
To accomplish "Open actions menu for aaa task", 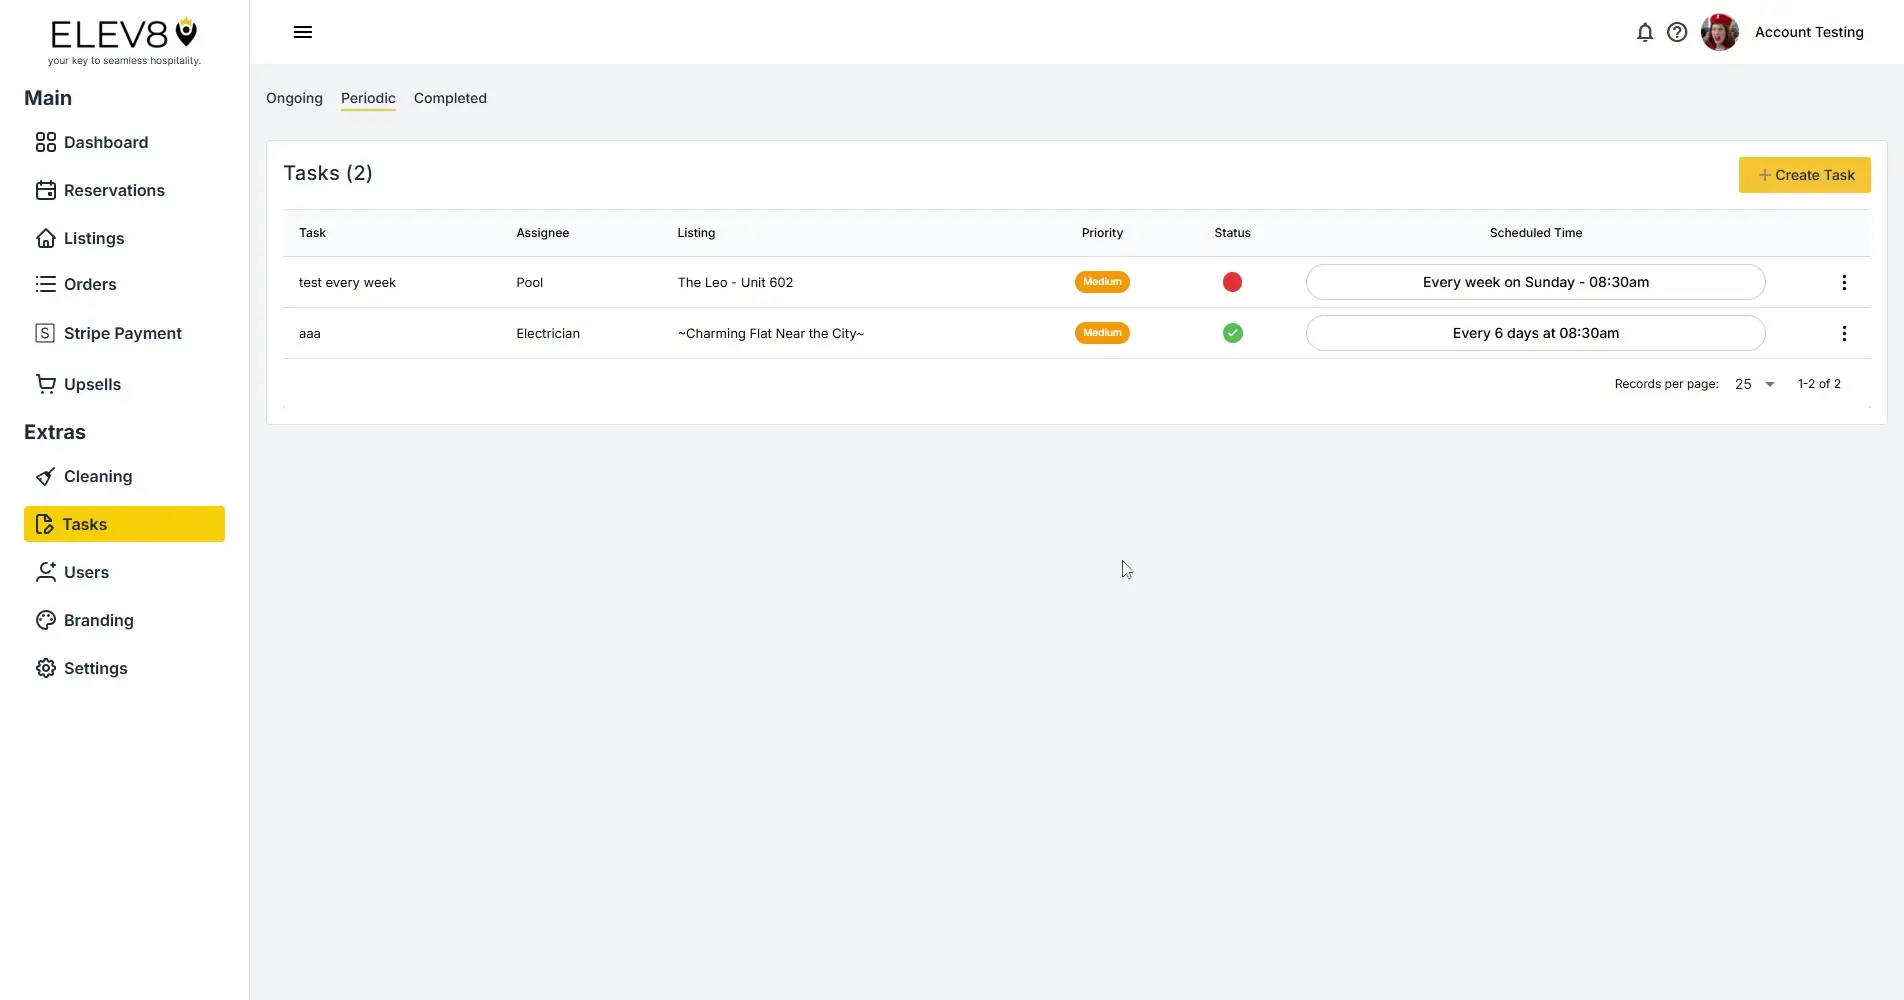I will click(1844, 333).
